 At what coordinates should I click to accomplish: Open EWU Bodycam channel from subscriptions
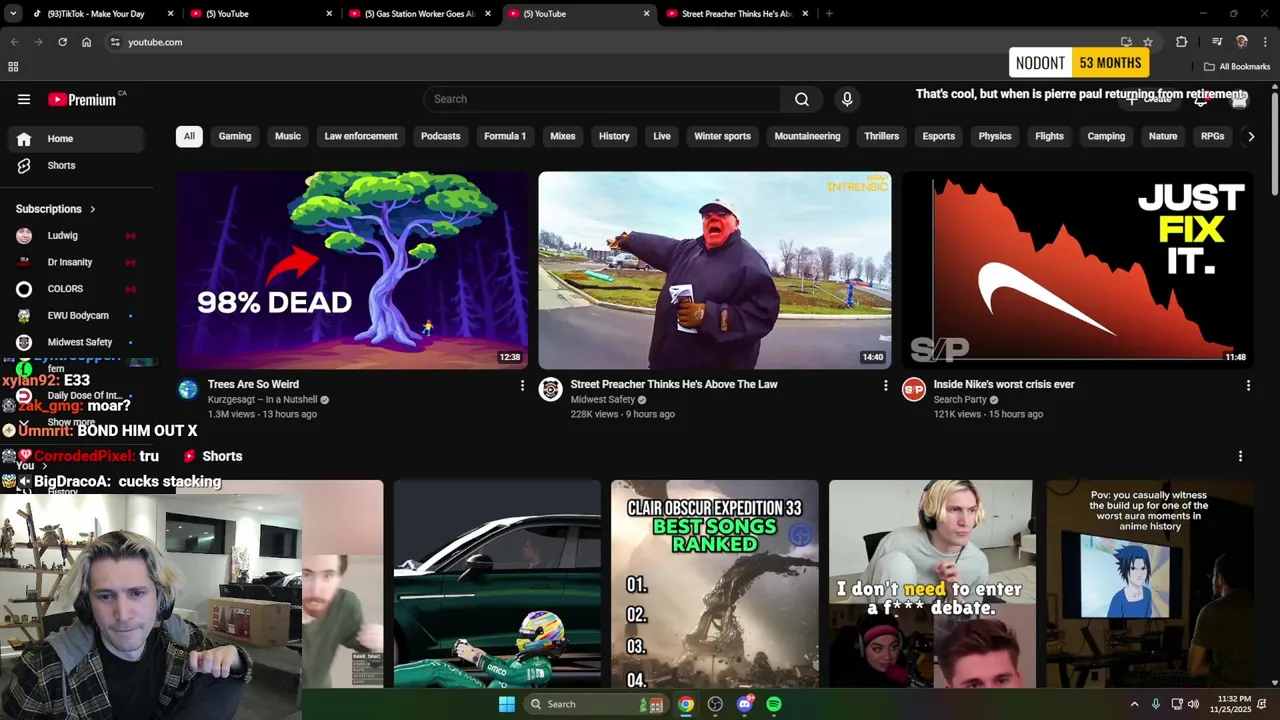(76, 315)
